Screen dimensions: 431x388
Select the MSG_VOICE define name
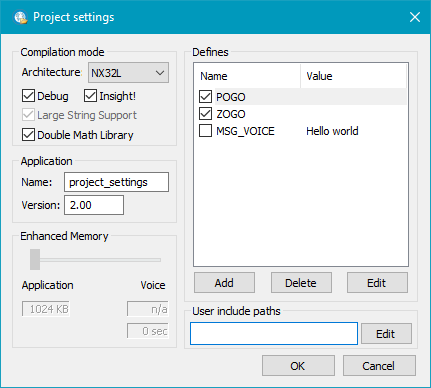(245, 131)
